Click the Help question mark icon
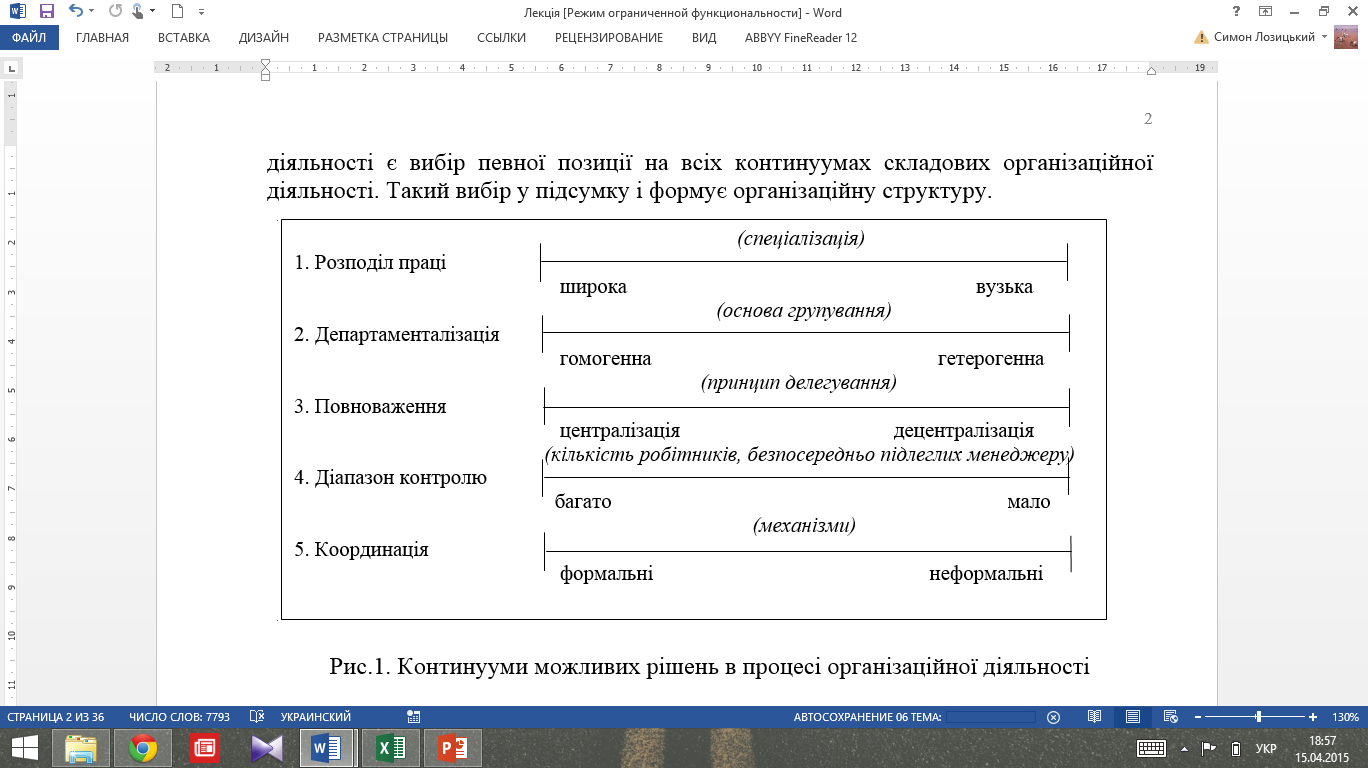Viewport: 1368px width, 768px height. pos(1238,12)
